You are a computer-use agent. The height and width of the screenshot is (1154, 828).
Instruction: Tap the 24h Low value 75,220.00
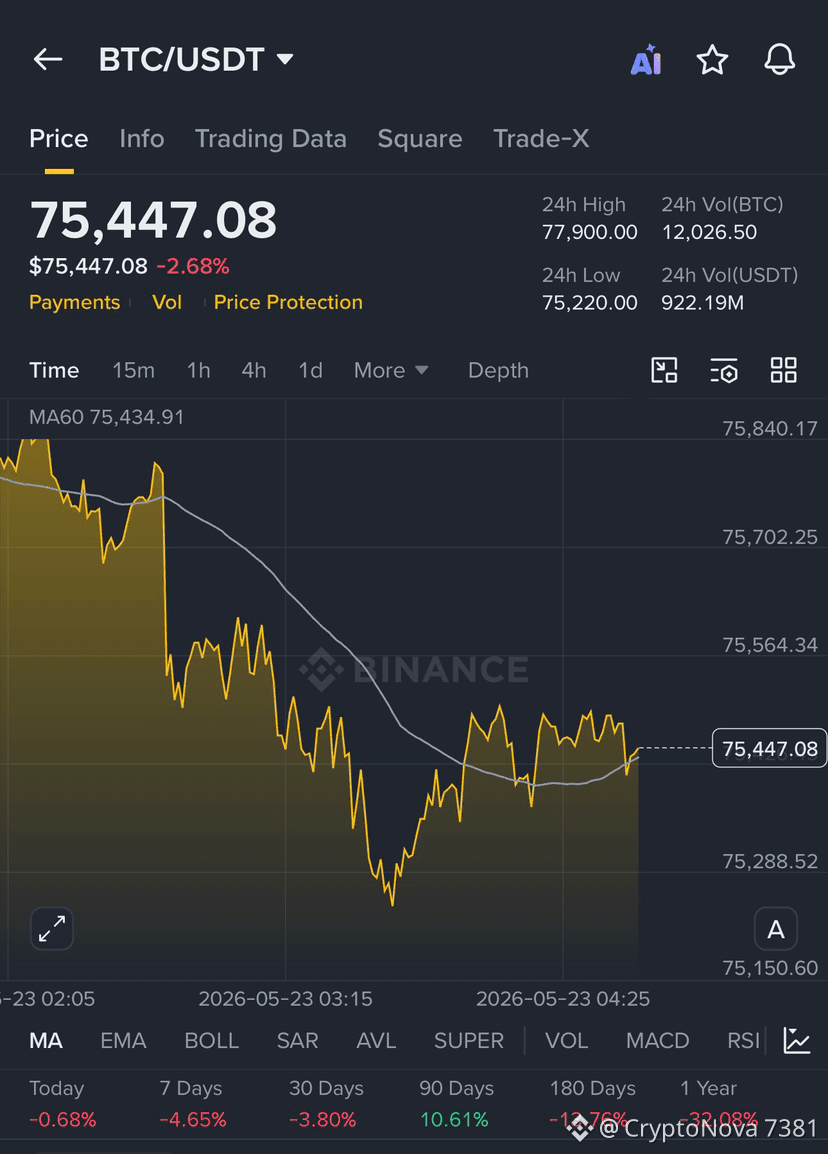(590, 302)
